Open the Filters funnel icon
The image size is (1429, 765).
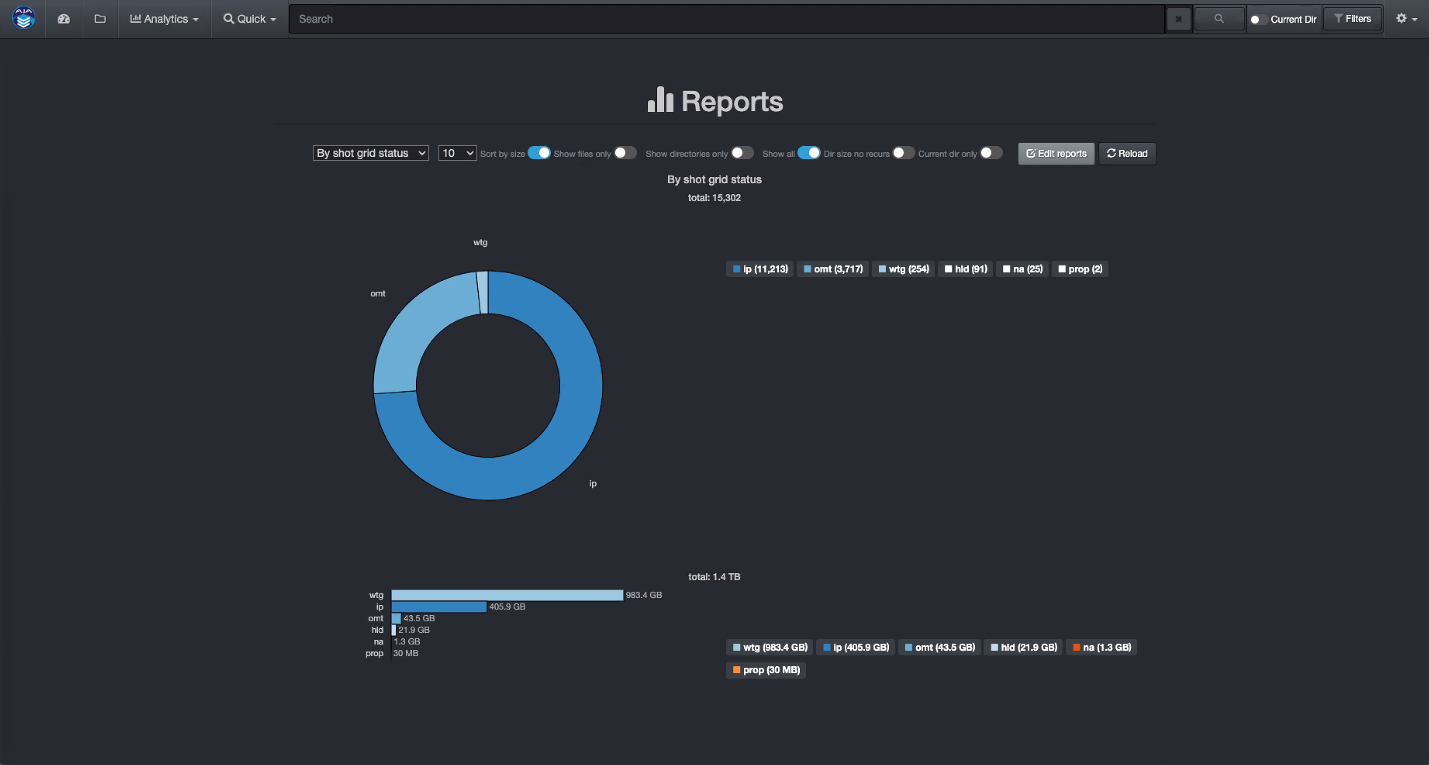pos(1352,18)
